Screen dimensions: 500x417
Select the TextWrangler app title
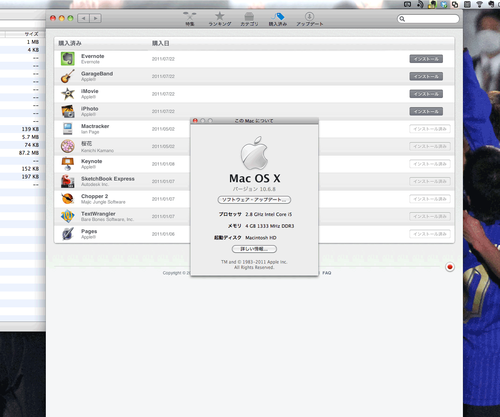98,214
